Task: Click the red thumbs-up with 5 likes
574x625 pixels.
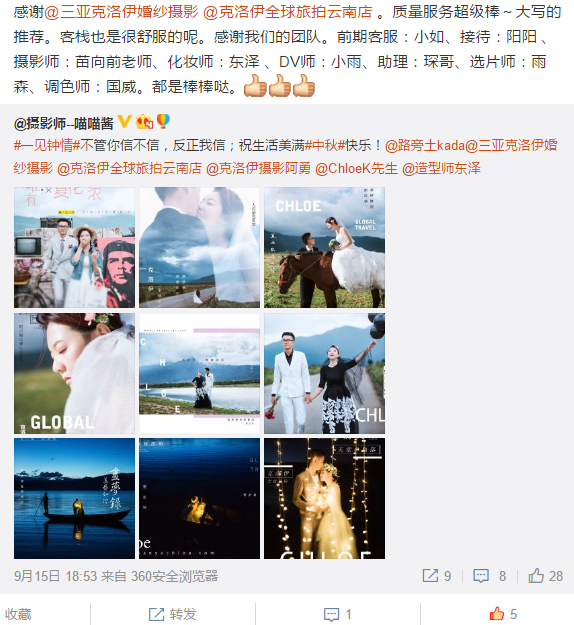Action: [x=497, y=614]
